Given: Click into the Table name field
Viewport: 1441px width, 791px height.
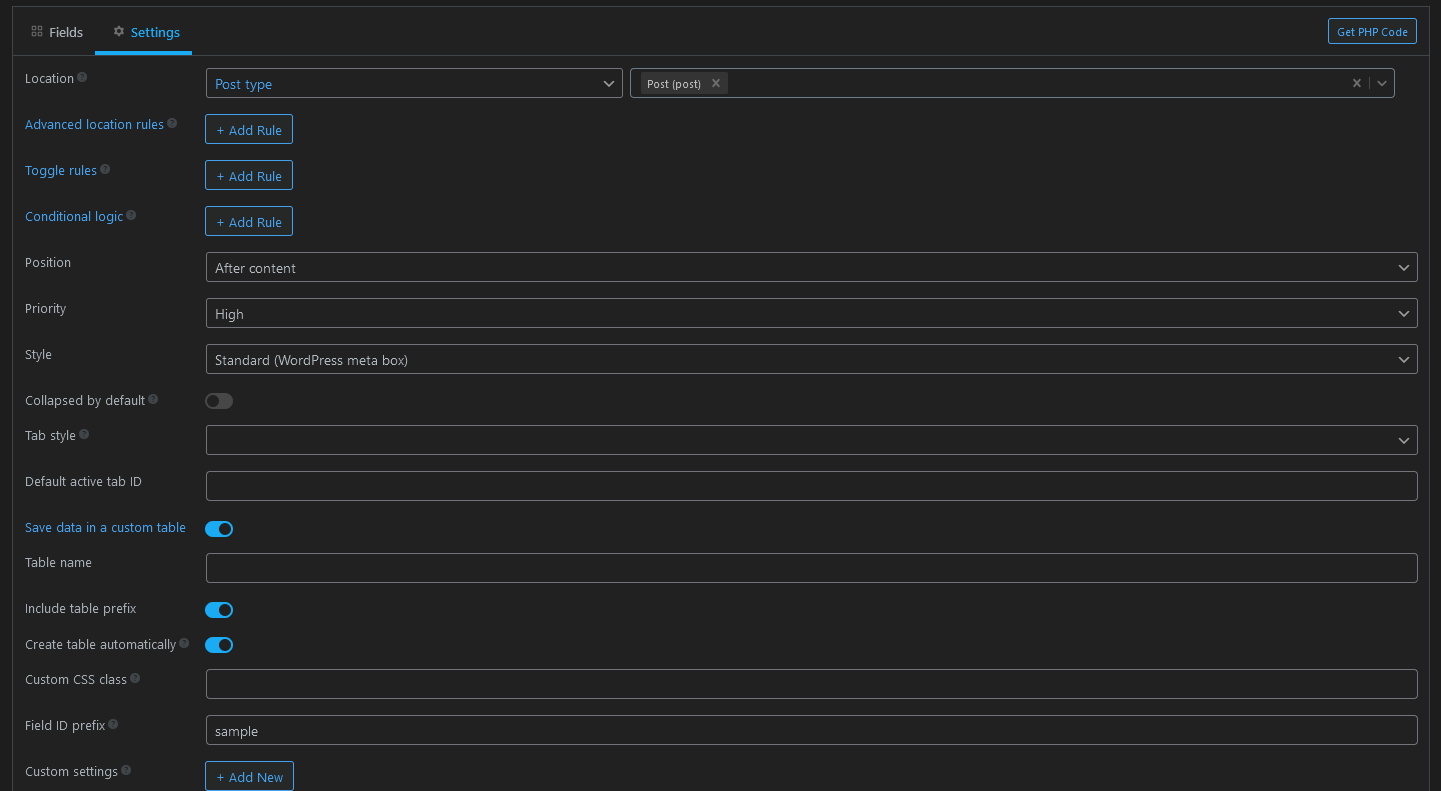Looking at the screenshot, I should [x=811, y=568].
